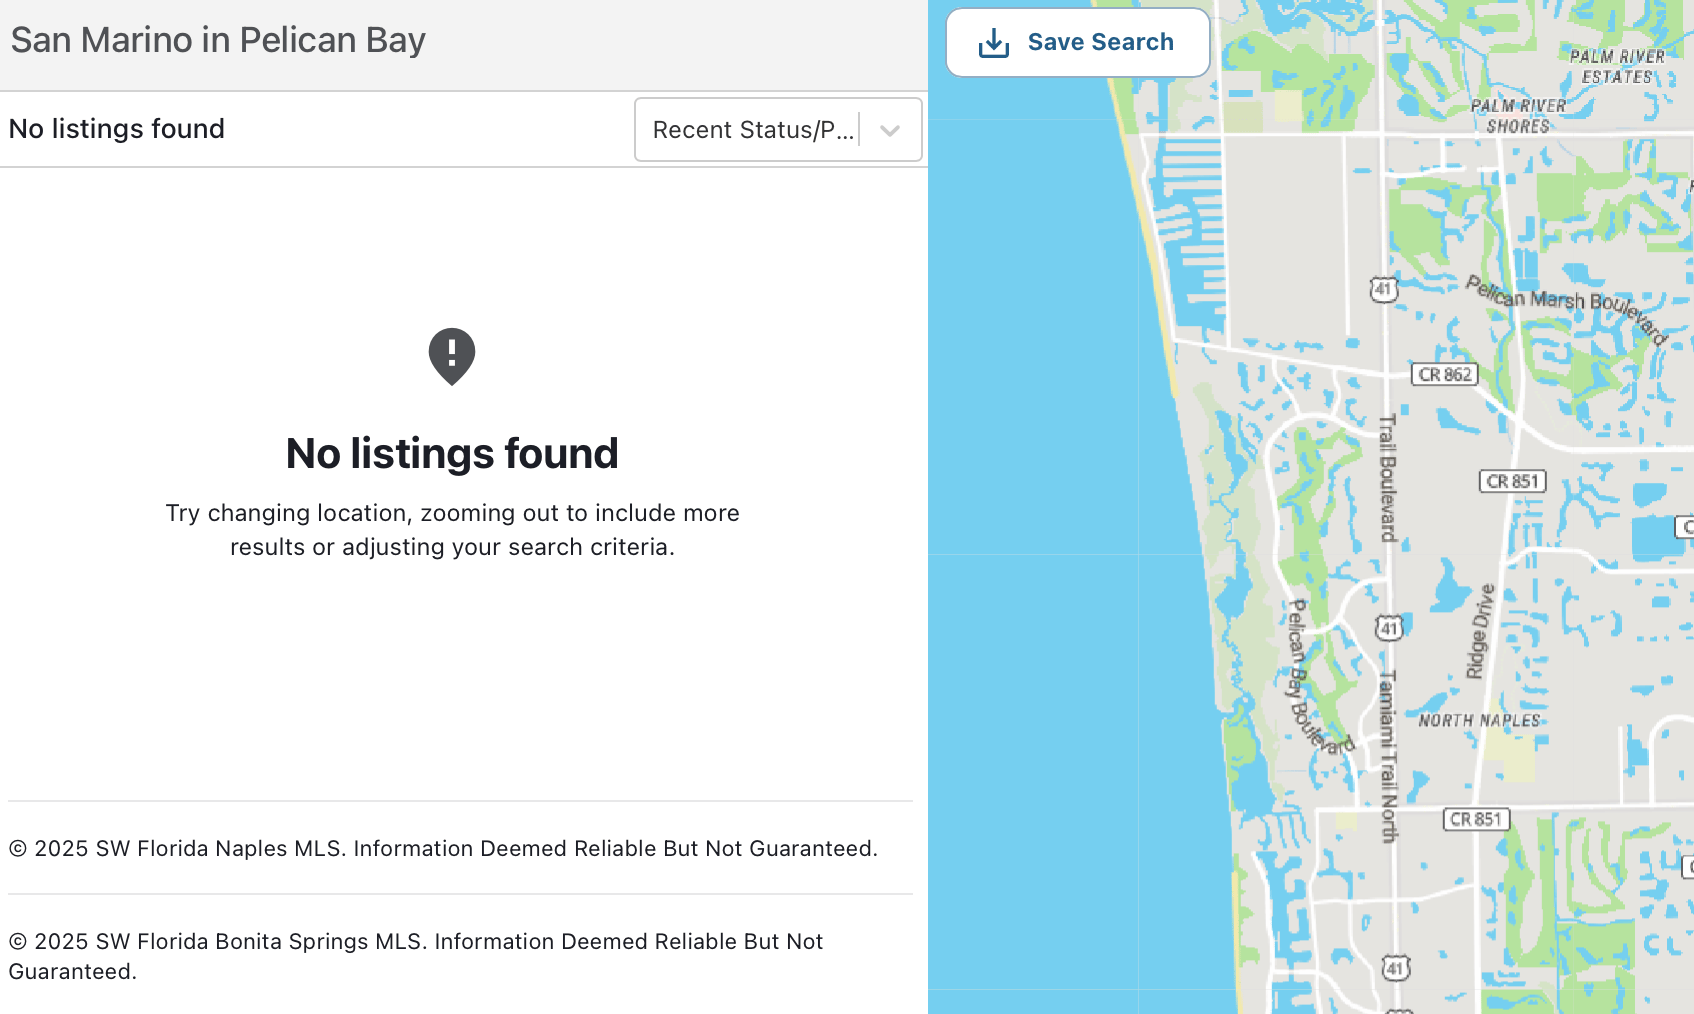Open the Recent Status/P... sort dropdown
The width and height of the screenshot is (1694, 1014).
(x=753, y=130)
